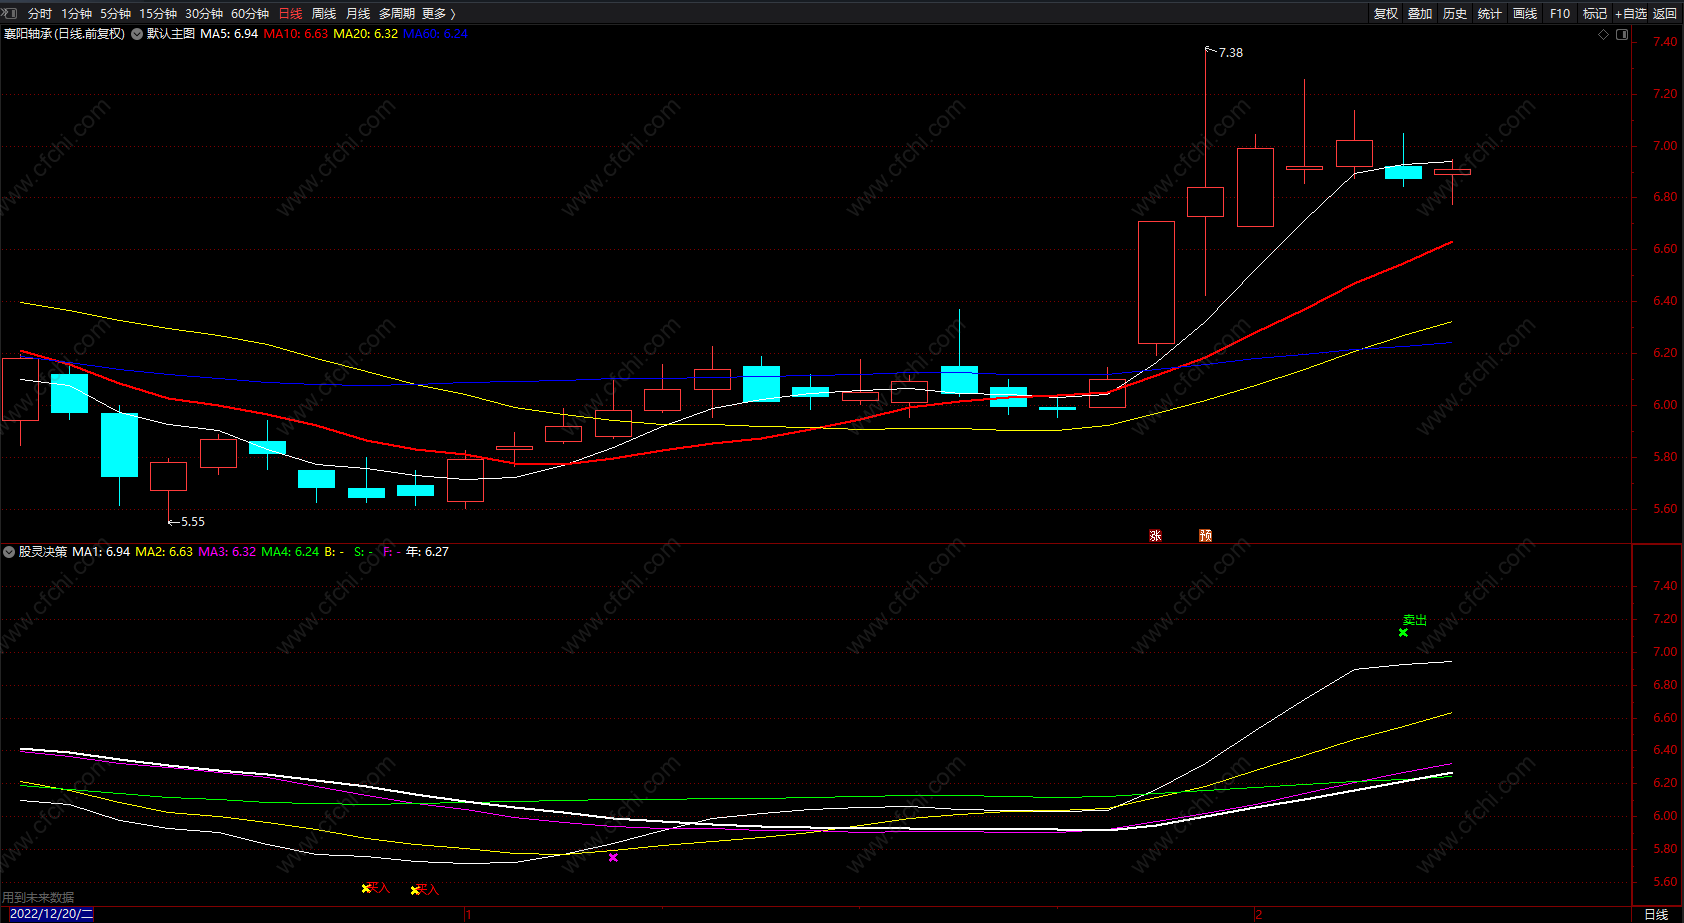Click the month 1 marker on time axis

[x=467, y=914]
